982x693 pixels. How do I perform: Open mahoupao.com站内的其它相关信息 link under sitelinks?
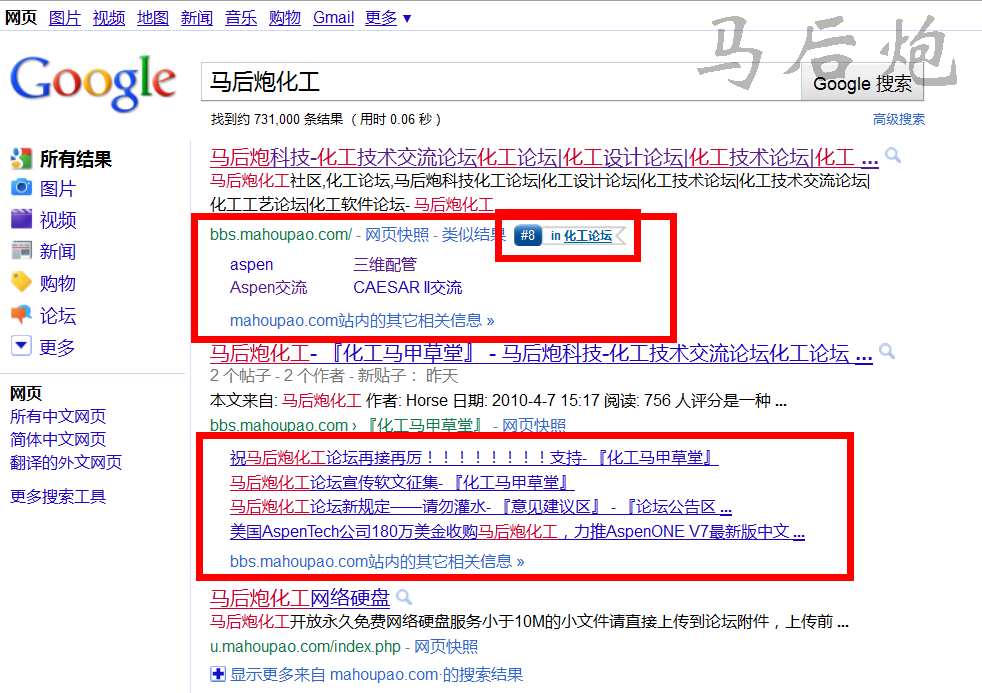362,321
